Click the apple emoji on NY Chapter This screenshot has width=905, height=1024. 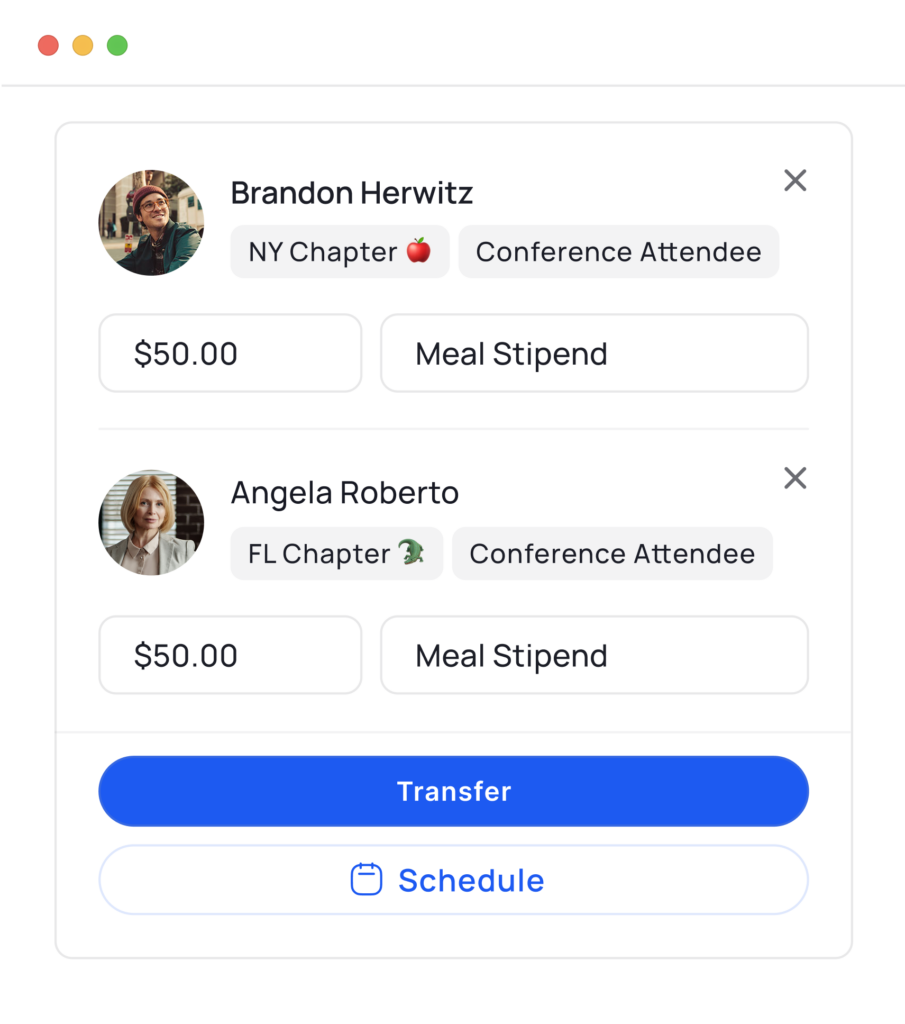point(419,250)
